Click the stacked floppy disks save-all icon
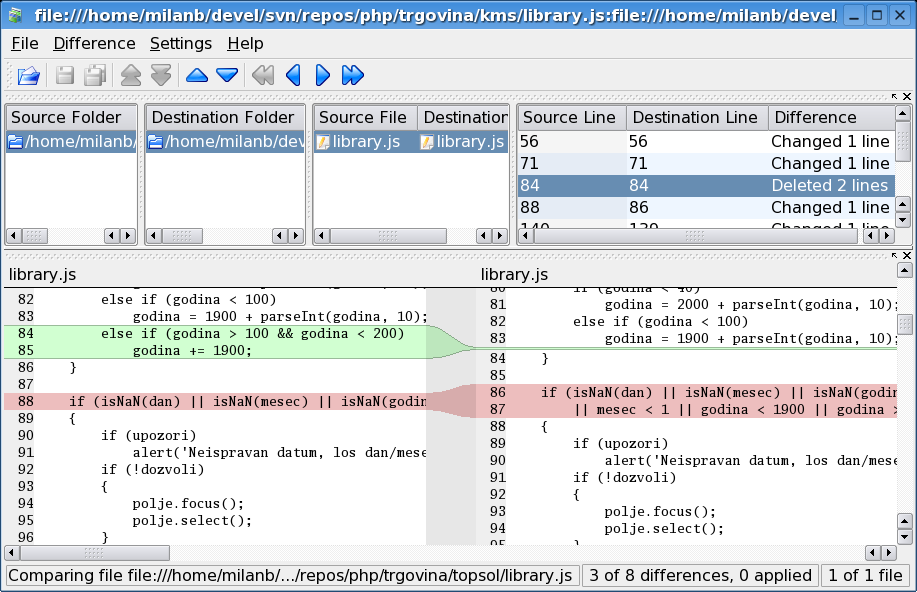The image size is (917, 592). point(96,75)
